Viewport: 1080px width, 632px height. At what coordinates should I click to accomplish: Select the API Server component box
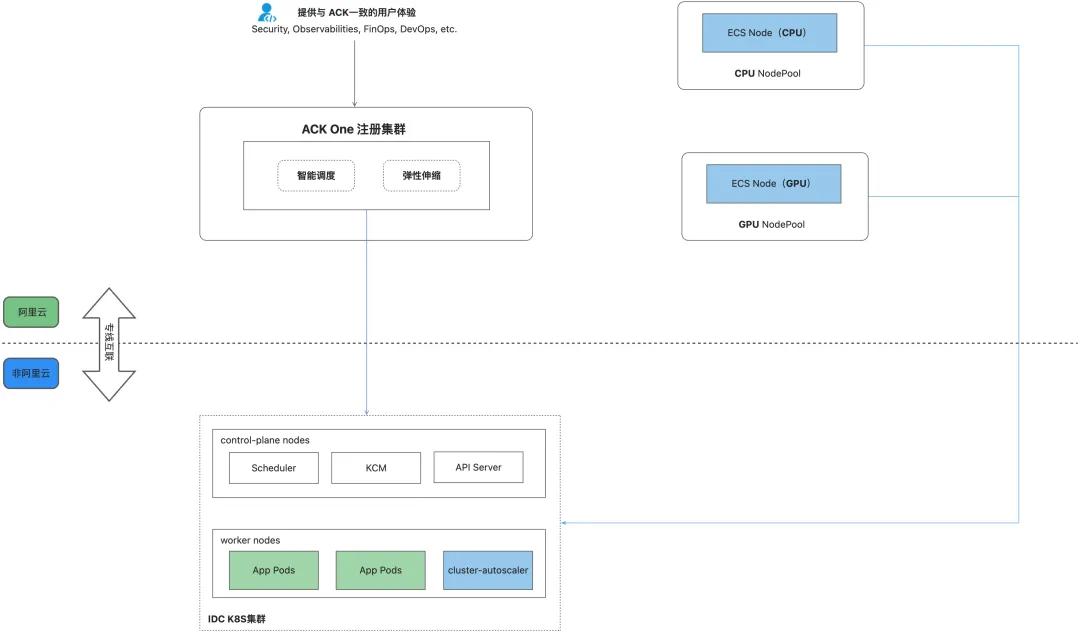click(x=478, y=467)
